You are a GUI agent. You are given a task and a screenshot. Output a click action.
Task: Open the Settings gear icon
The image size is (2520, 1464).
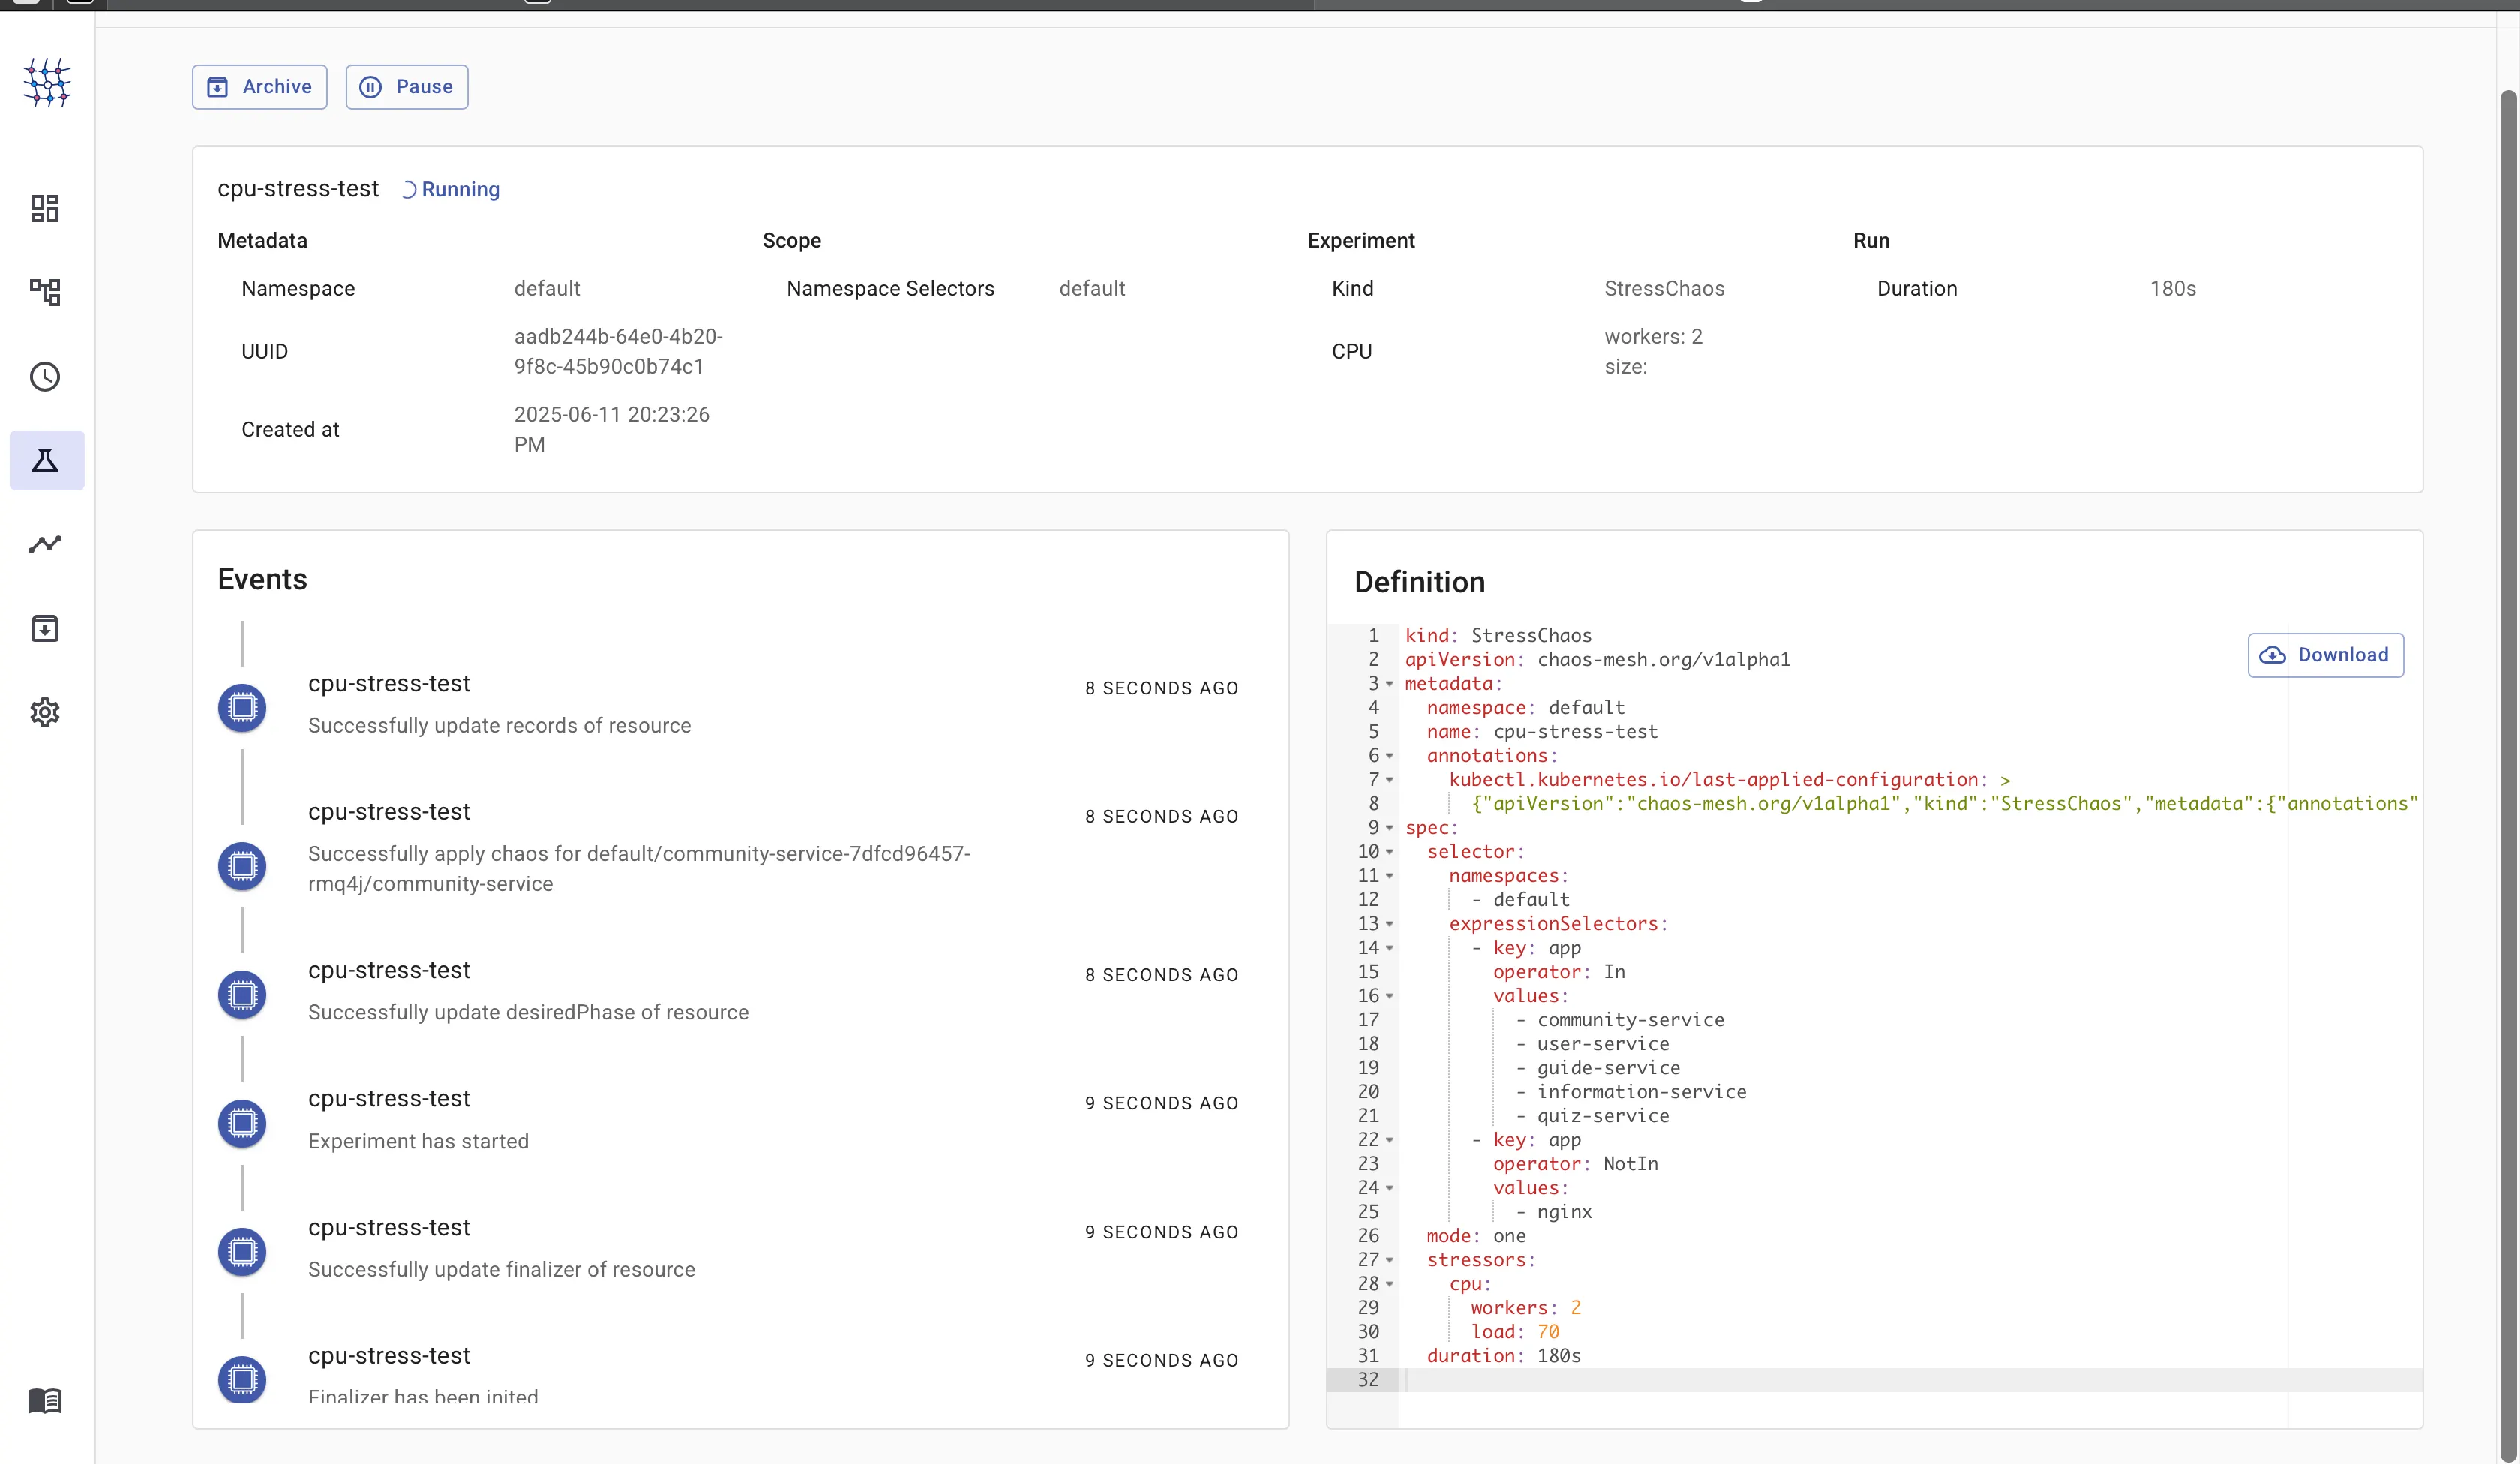coord(45,712)
